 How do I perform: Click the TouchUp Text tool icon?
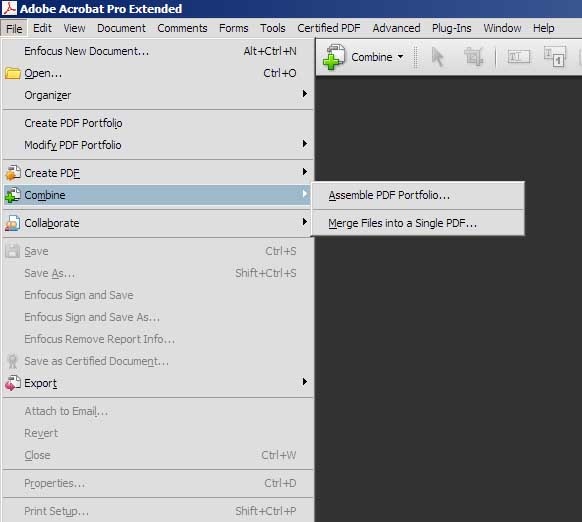(519, 57)
